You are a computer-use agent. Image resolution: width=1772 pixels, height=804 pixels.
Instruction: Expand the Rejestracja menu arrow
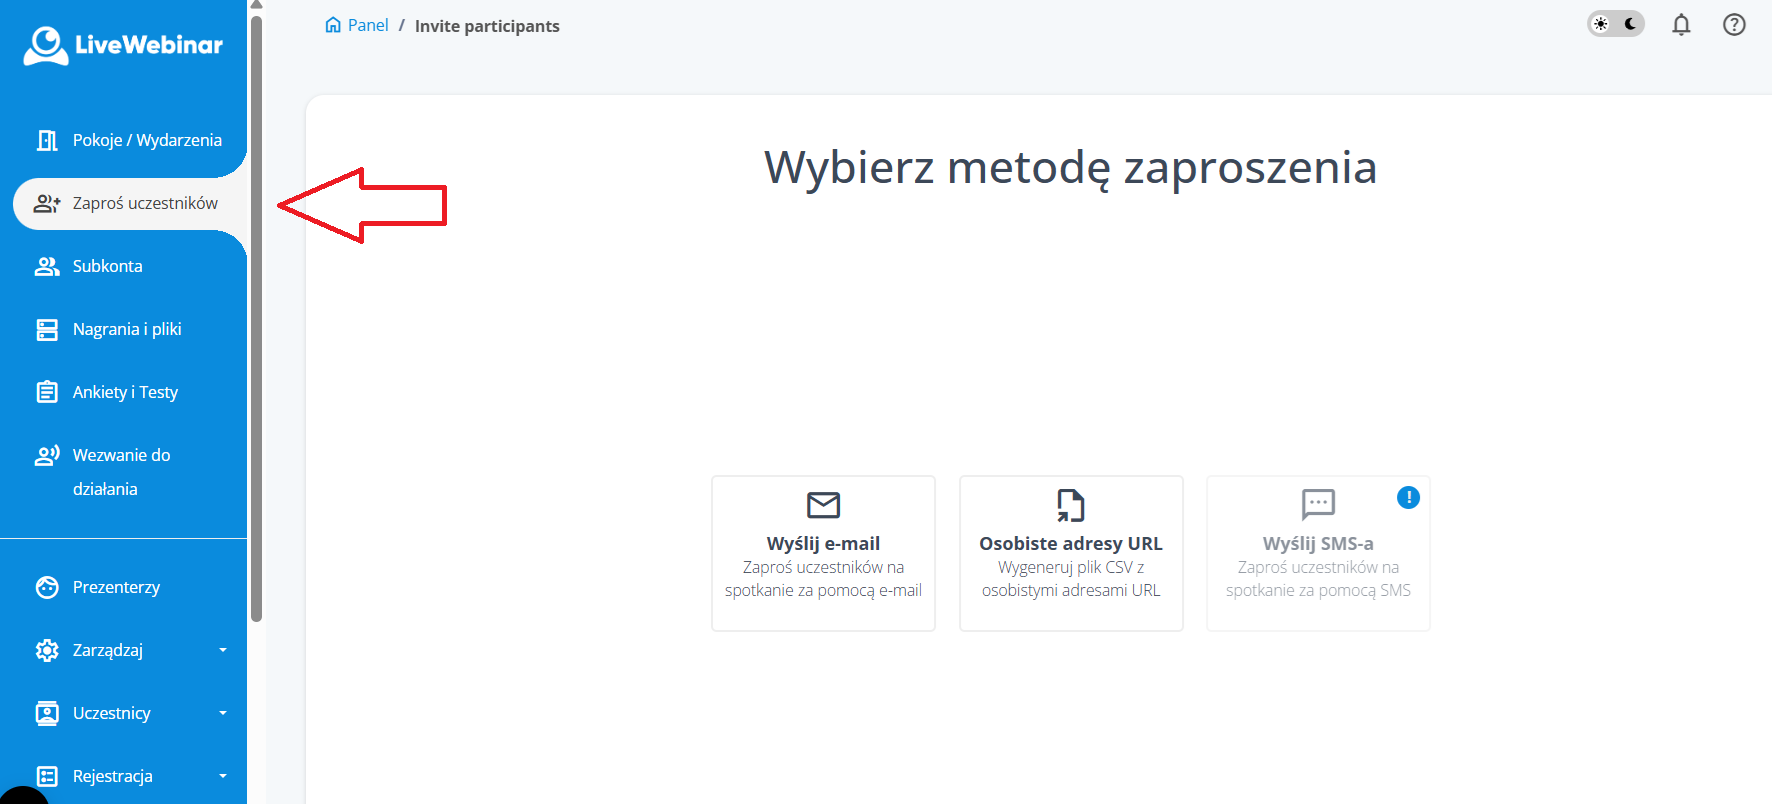(223, 776)
